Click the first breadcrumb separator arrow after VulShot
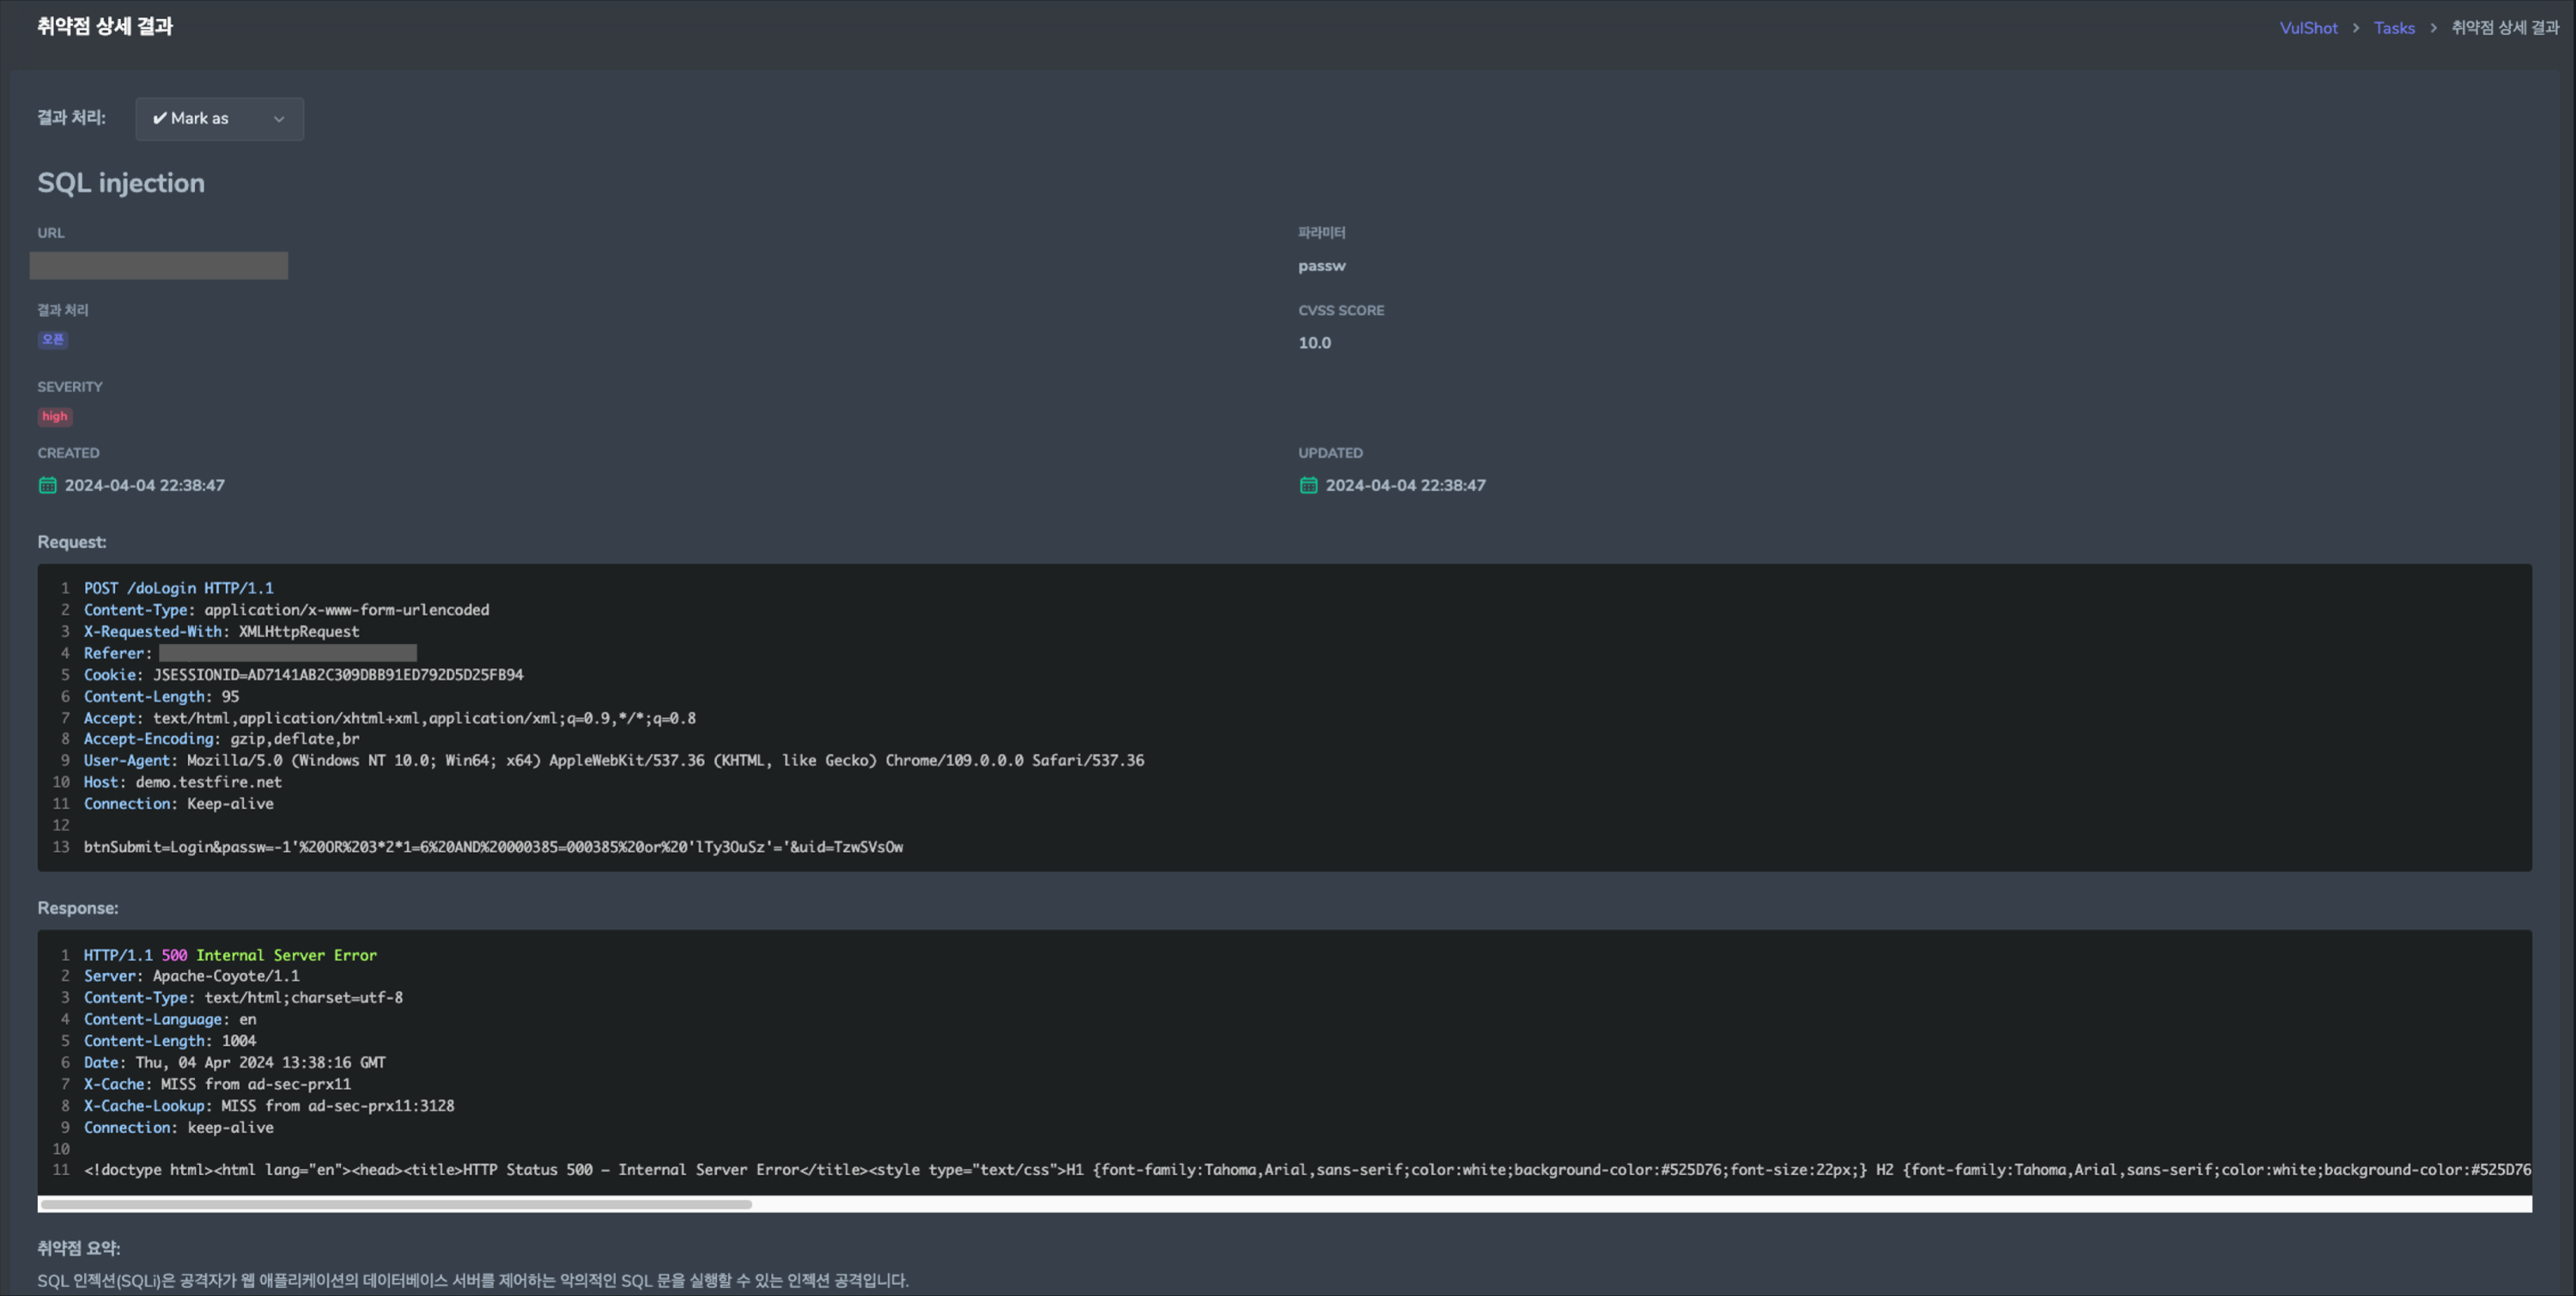 coord(2355,28)
